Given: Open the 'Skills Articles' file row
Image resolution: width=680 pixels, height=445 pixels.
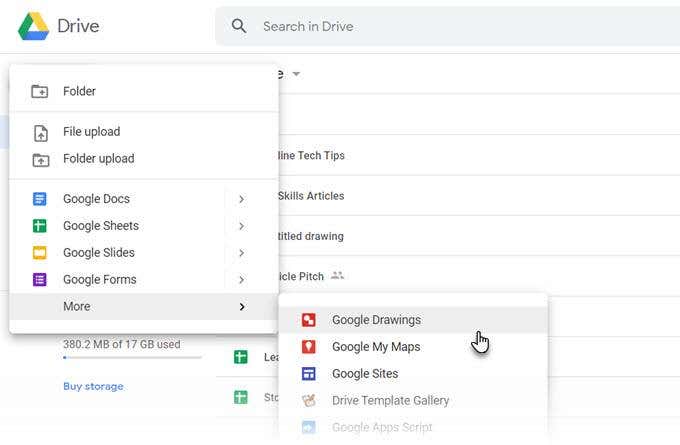Looking at the screenshot, I should click(x=479, y=196).
